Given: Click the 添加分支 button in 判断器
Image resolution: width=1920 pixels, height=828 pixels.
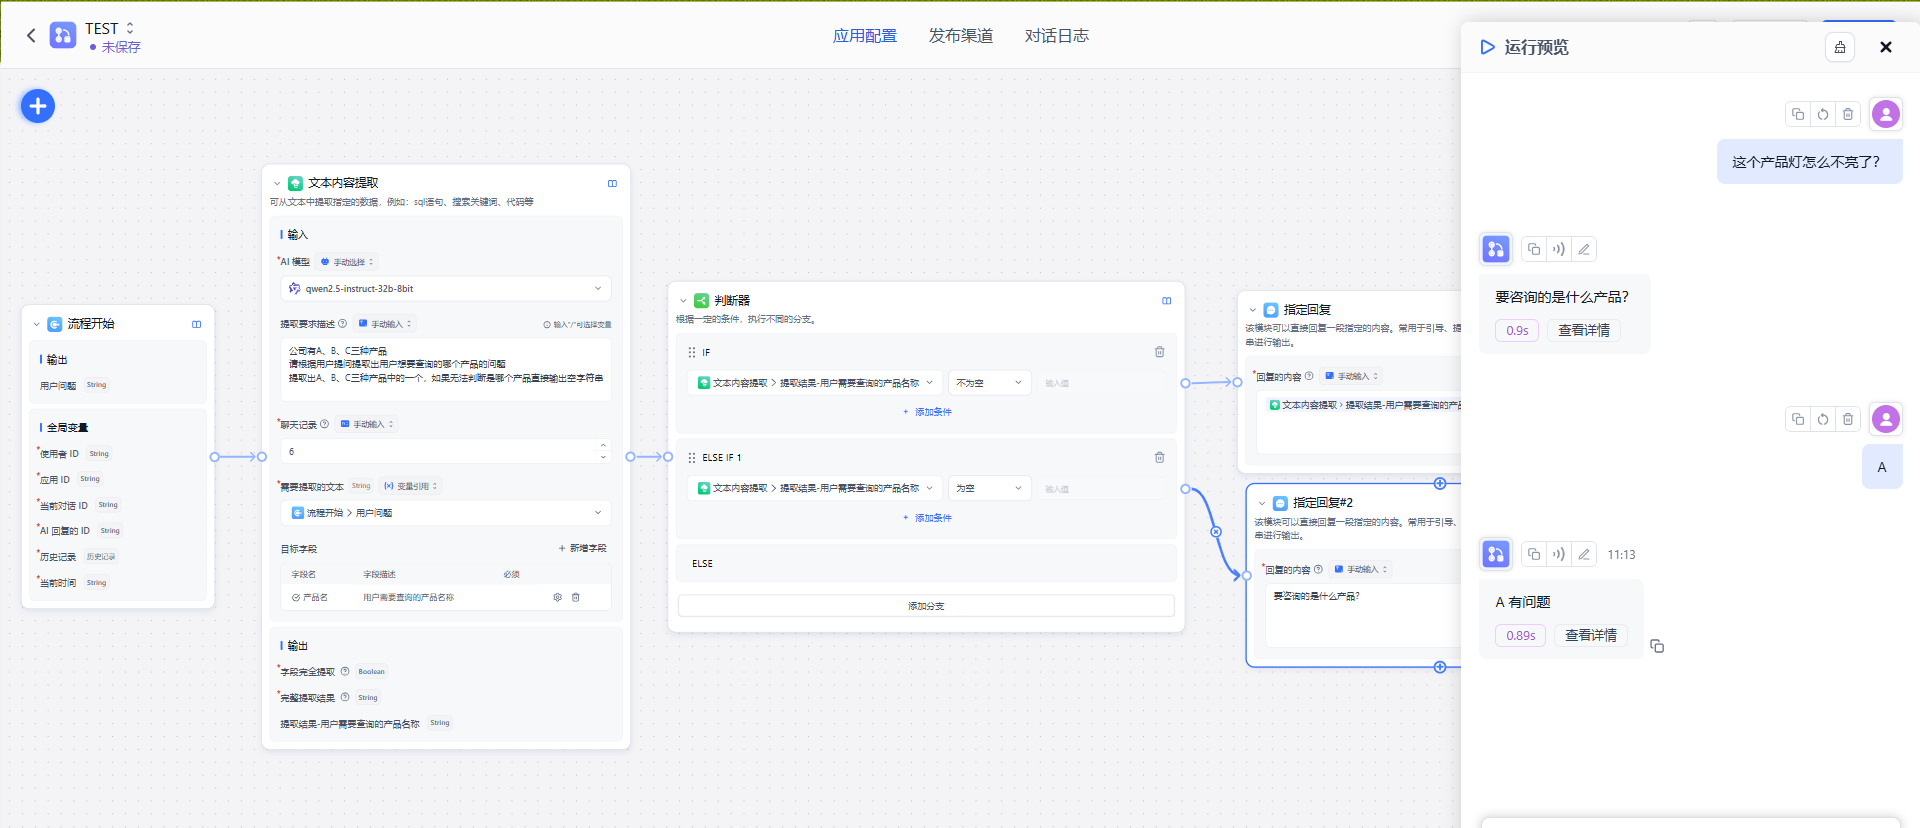Looking at the screenshot, I should 926,606.
